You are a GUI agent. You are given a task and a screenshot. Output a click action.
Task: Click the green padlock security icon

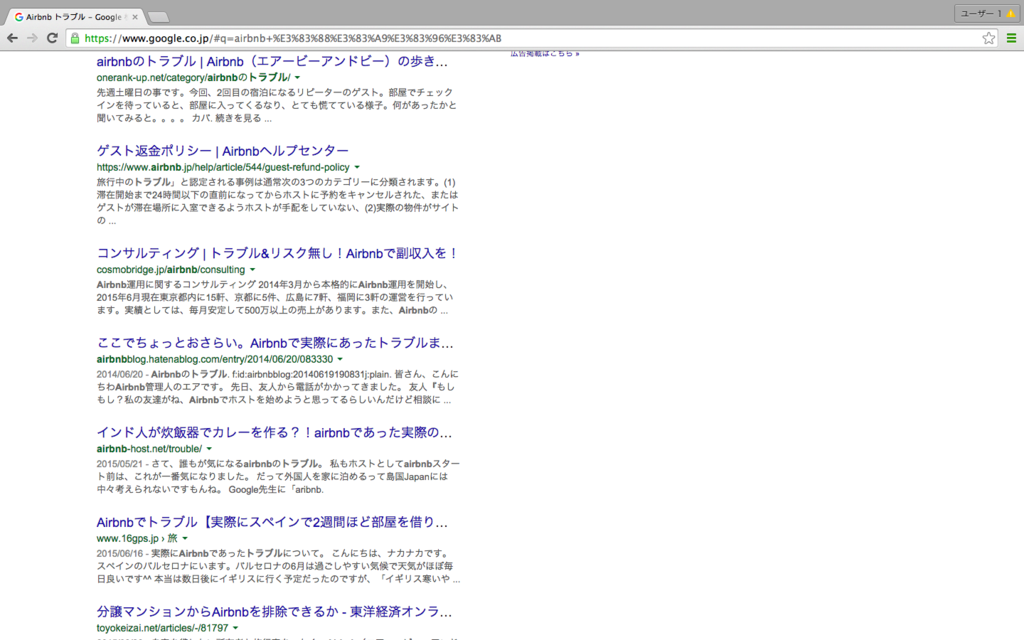[x=75, y=39]
